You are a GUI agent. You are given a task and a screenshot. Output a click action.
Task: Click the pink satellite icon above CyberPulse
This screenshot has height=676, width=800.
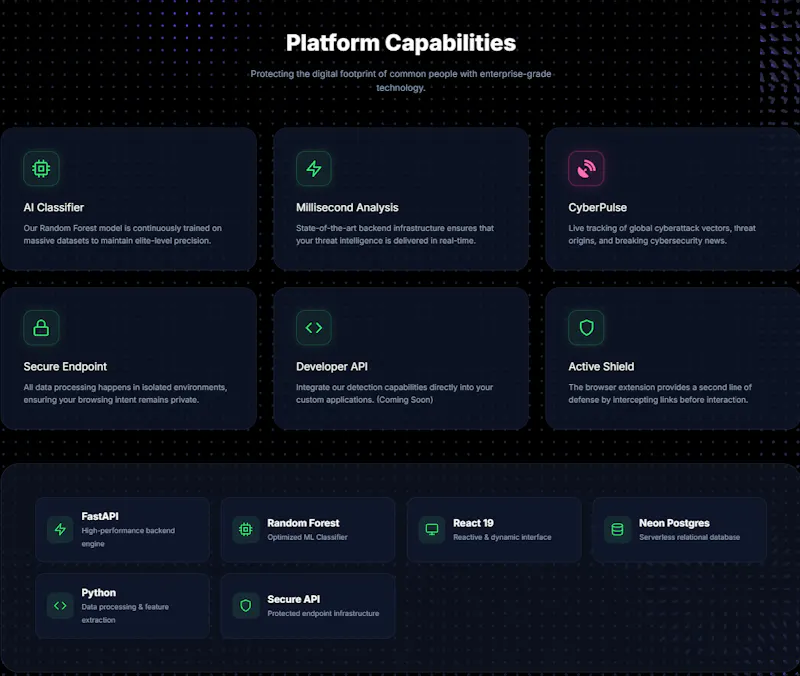point(586,168)
